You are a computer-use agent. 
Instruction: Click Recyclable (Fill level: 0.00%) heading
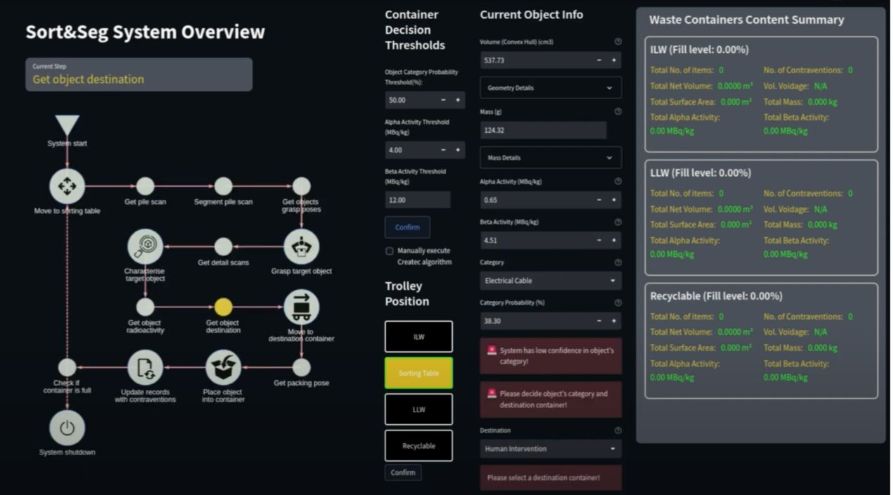coord(716,296)
